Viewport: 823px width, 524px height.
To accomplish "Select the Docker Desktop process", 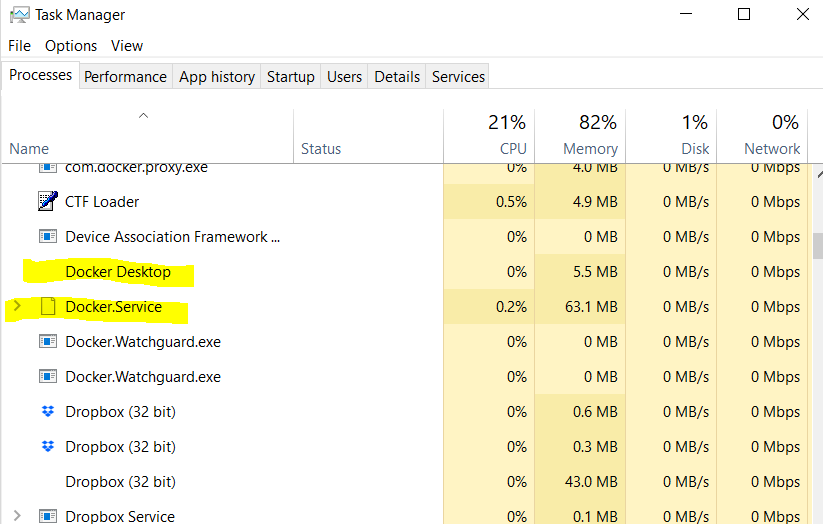I will click(404, 271).
